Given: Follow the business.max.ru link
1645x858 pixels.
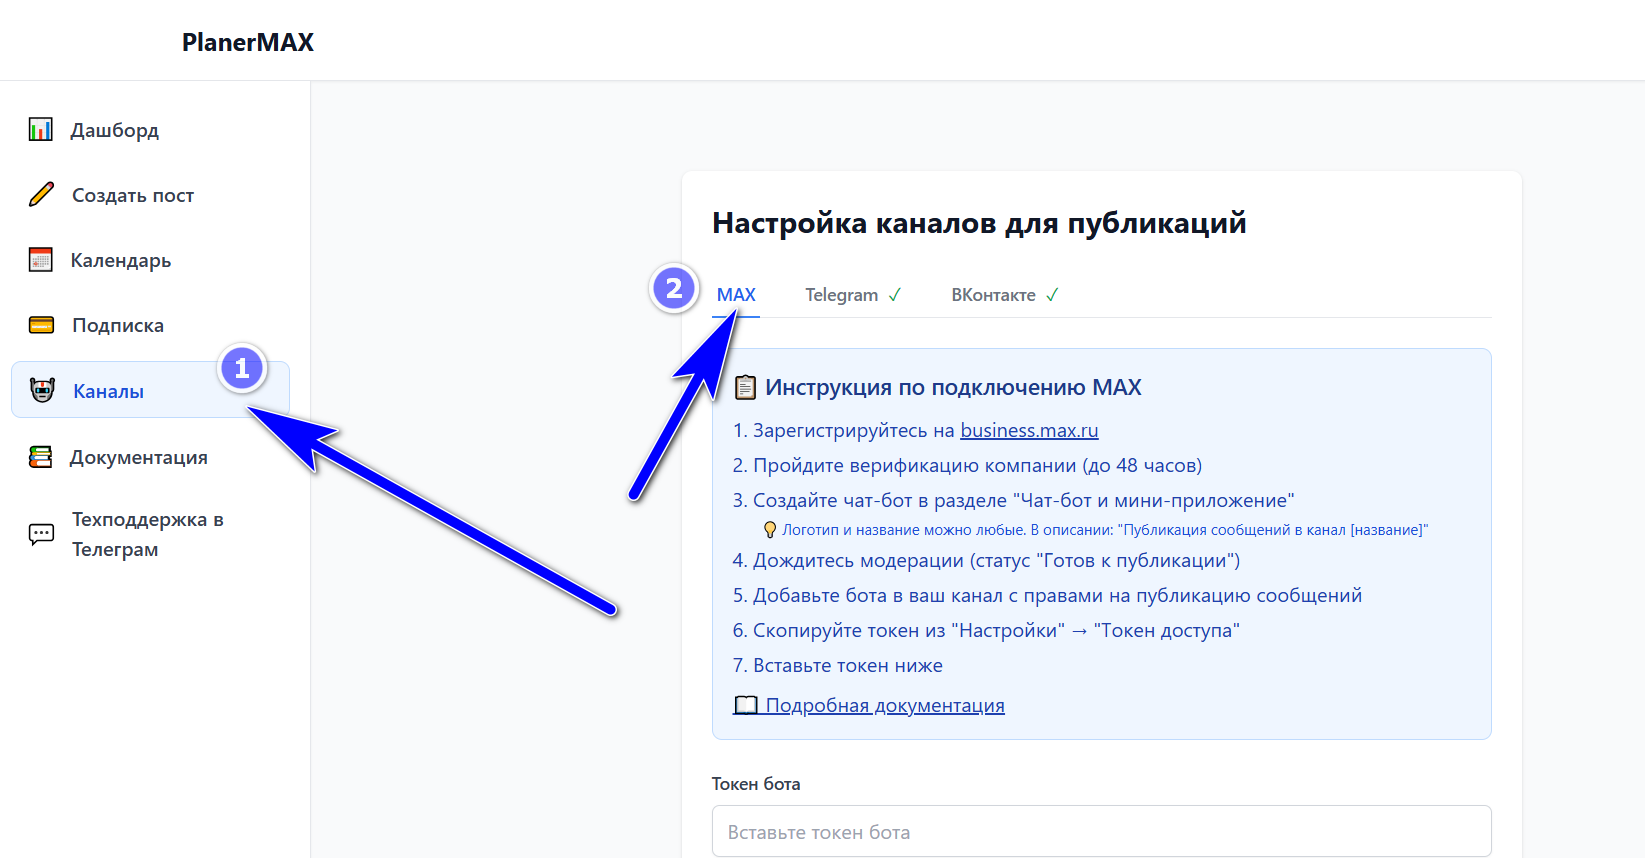Looking at the screenshot, I should [1029, 430].
